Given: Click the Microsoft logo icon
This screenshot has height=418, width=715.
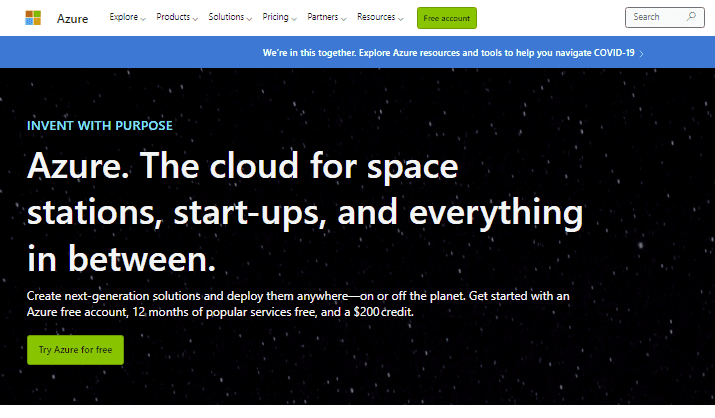Looking at the screenshot, I should (33, 18).
